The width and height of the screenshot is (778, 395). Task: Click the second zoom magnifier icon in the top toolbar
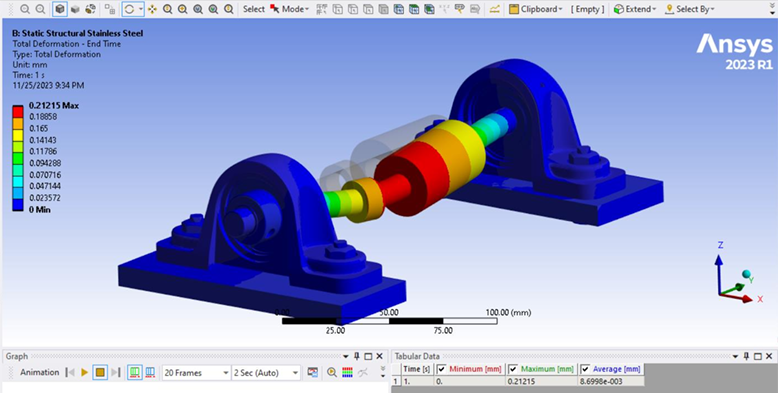(41, 9)
